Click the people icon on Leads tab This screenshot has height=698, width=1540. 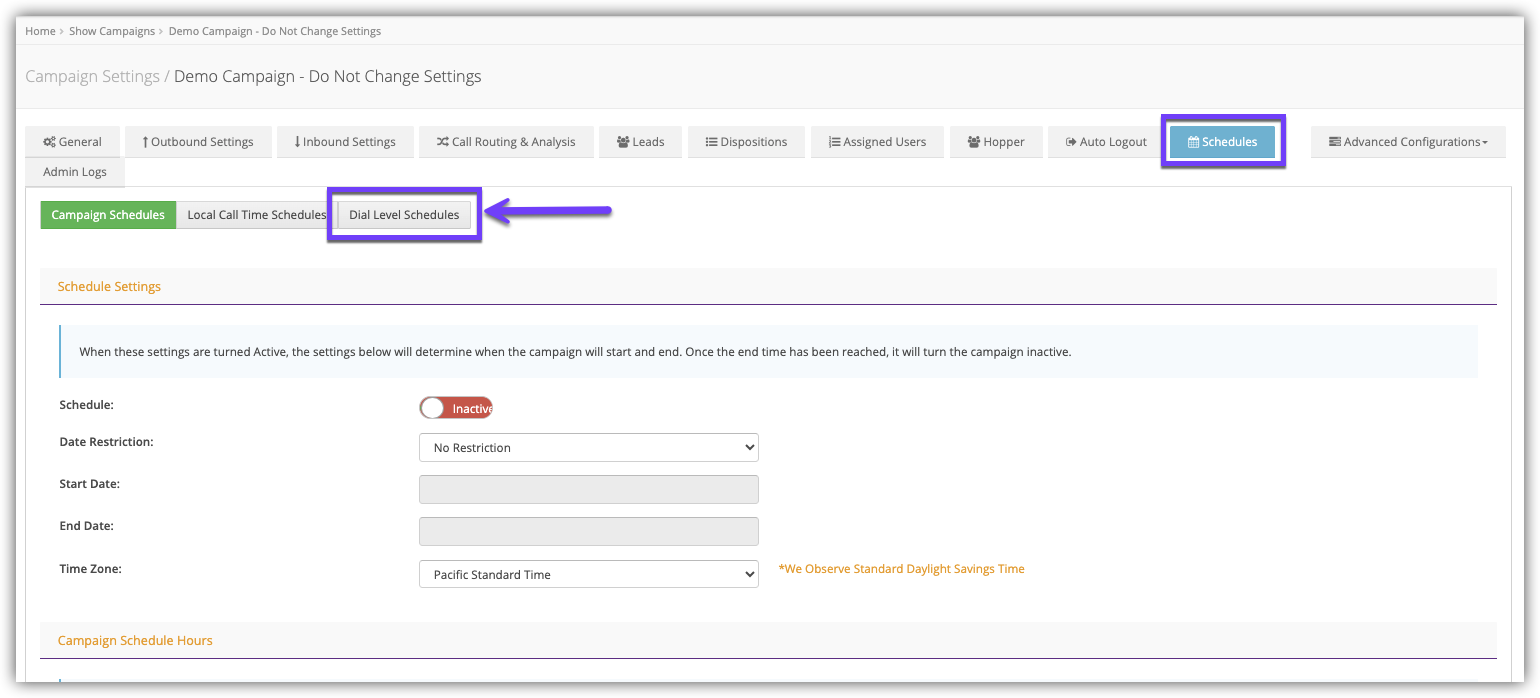pyautogui.click(x=623, y=142)
